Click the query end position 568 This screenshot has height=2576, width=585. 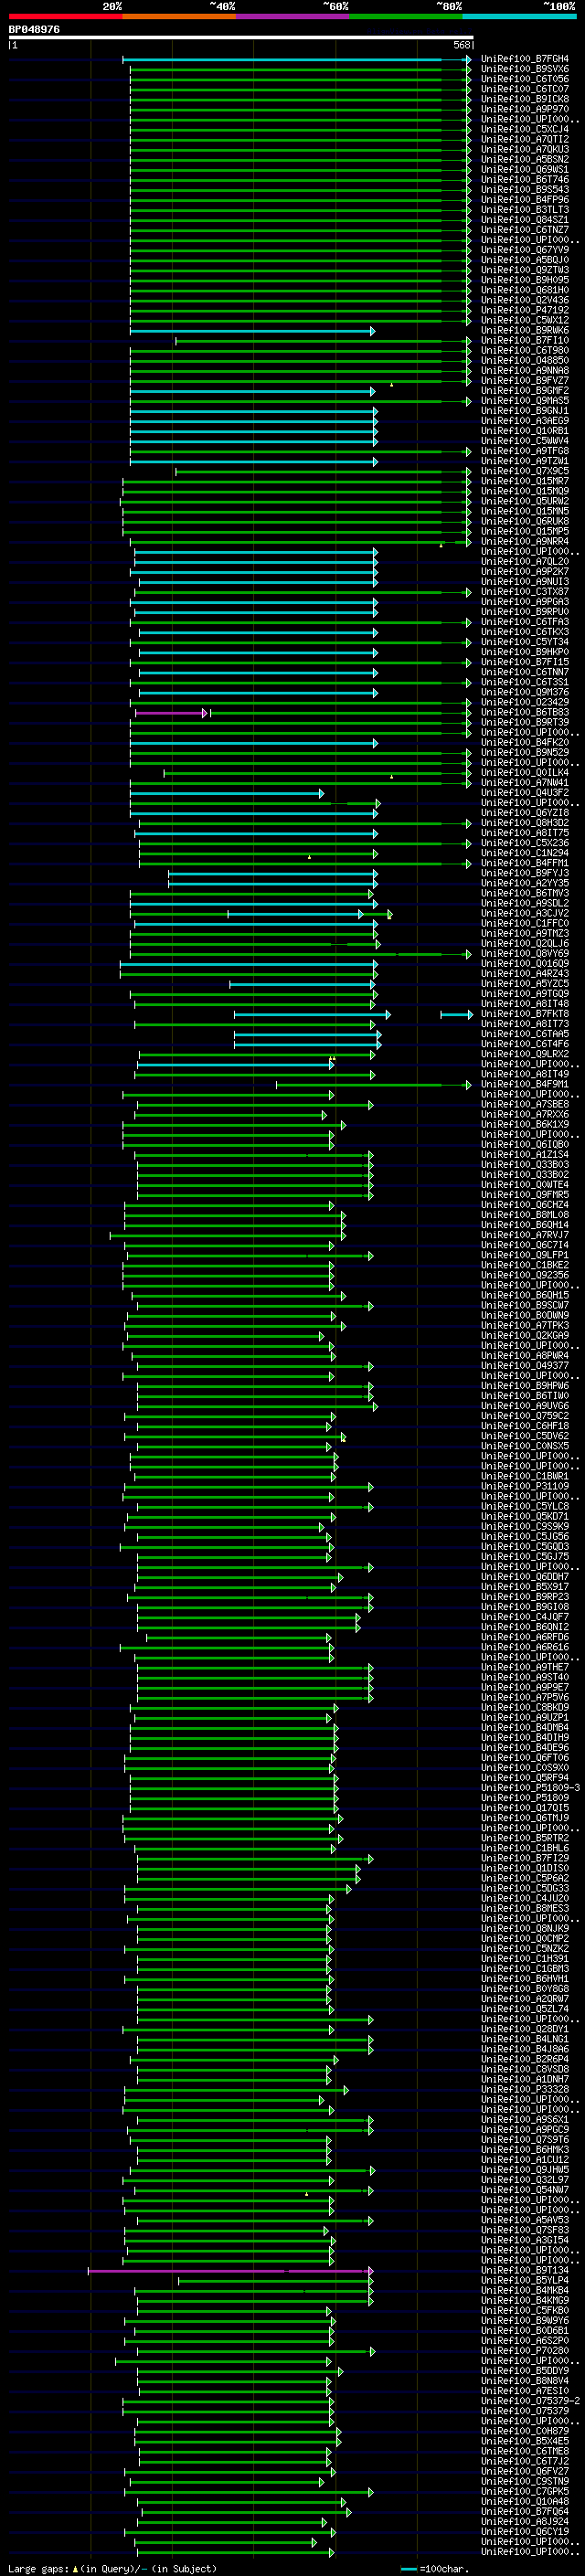pos(461,46)
